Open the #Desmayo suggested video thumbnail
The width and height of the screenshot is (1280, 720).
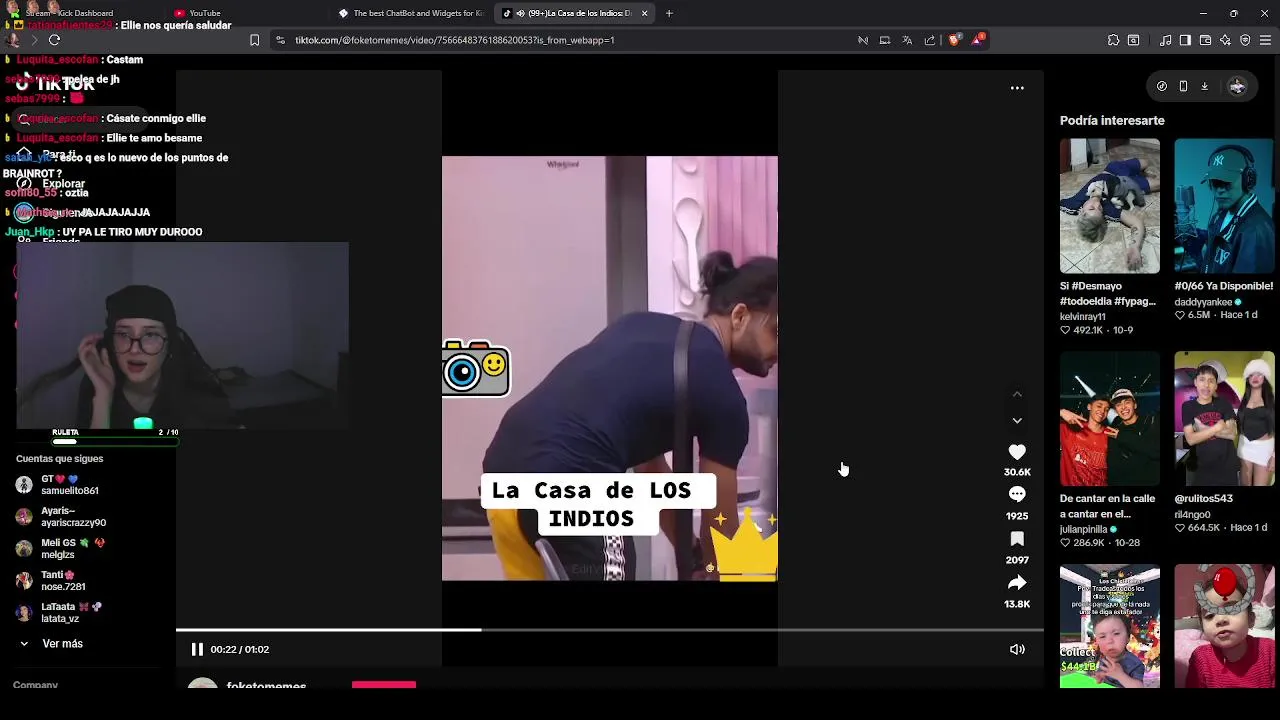coord(1110,206)
